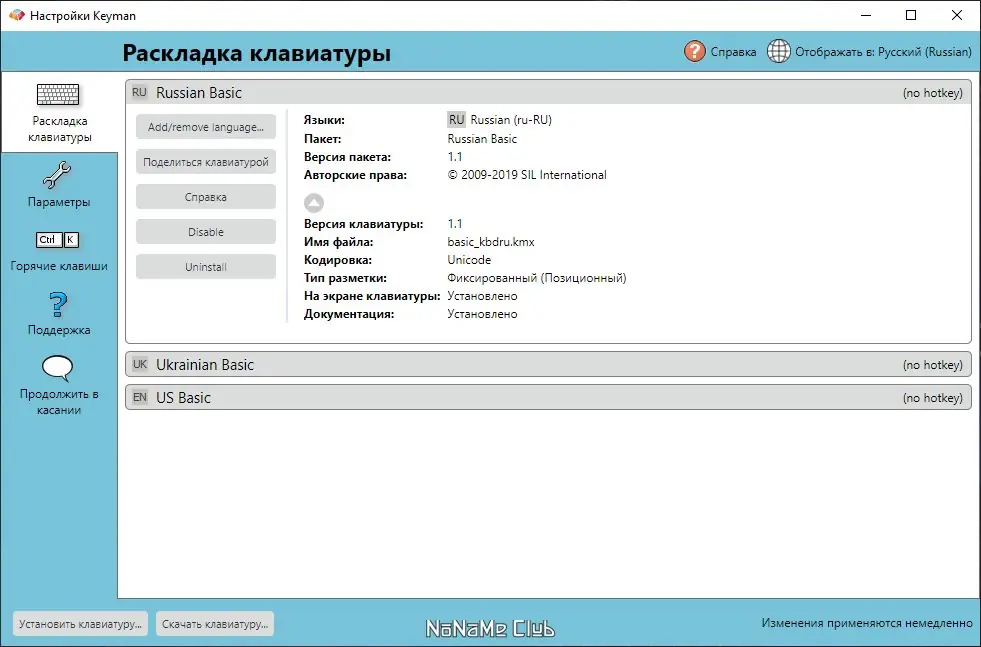Viewport: 981px width, 647px height.
Task: Click the Версия клавиатуры value 1.1
Action: (455, 224)
